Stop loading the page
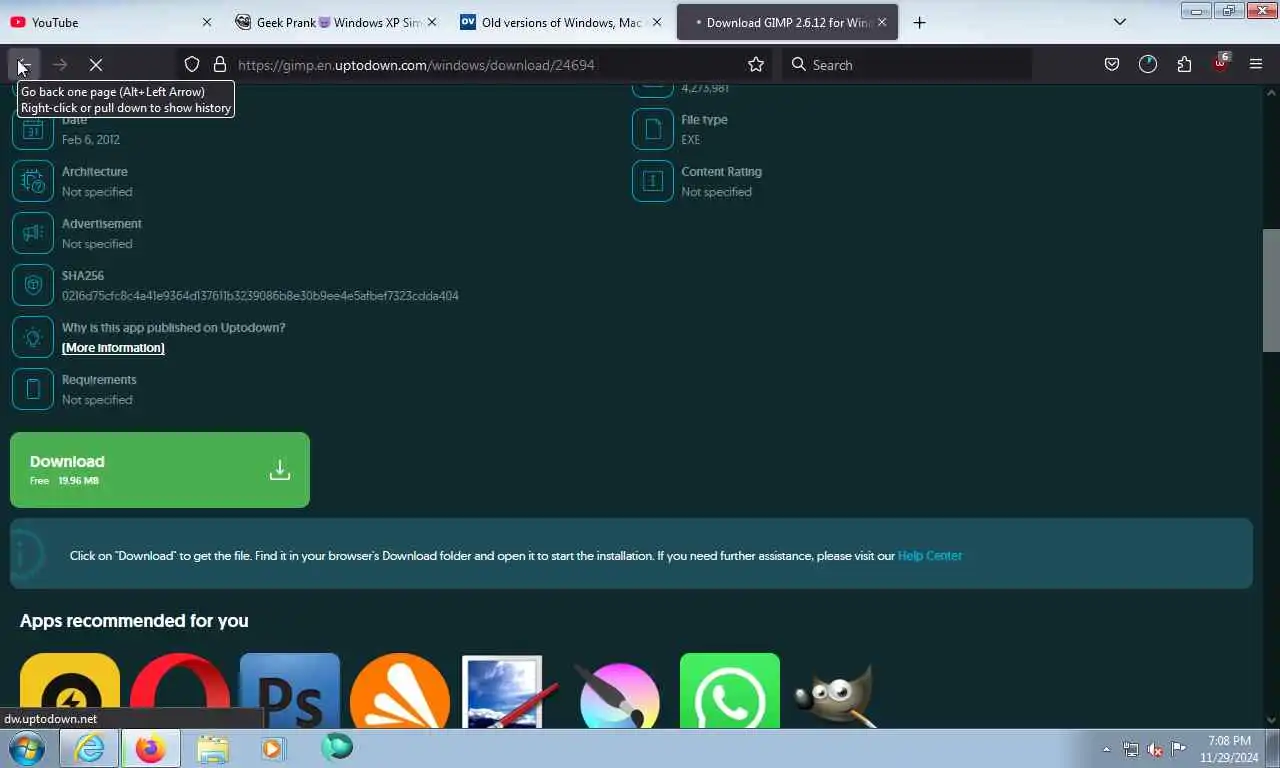 (x=96, y=64)
